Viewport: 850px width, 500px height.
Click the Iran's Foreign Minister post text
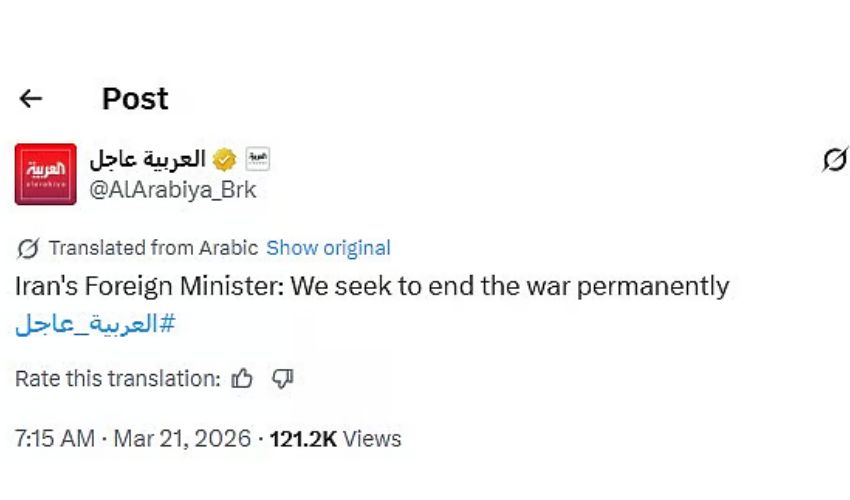[372, 287]
